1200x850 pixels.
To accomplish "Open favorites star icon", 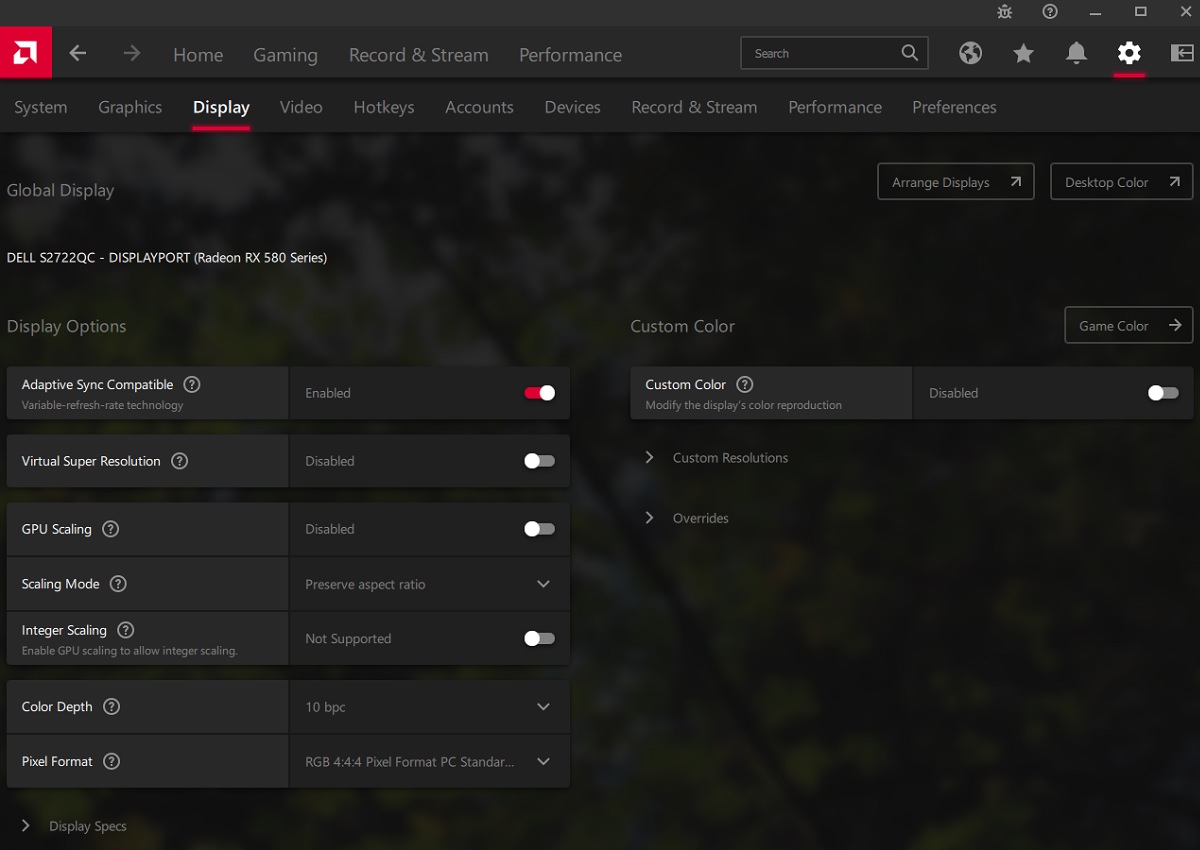I will tap(1023, 53).
